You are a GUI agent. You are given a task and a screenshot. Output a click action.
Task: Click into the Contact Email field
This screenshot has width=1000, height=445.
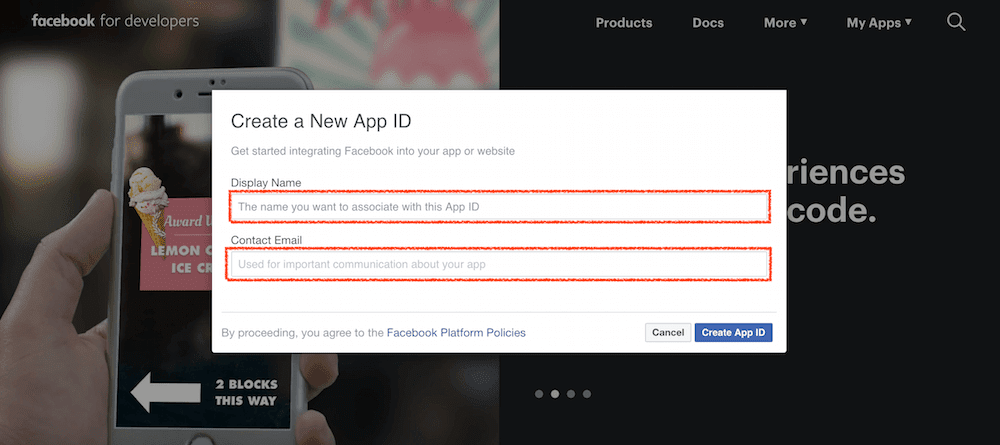[499, 264]
